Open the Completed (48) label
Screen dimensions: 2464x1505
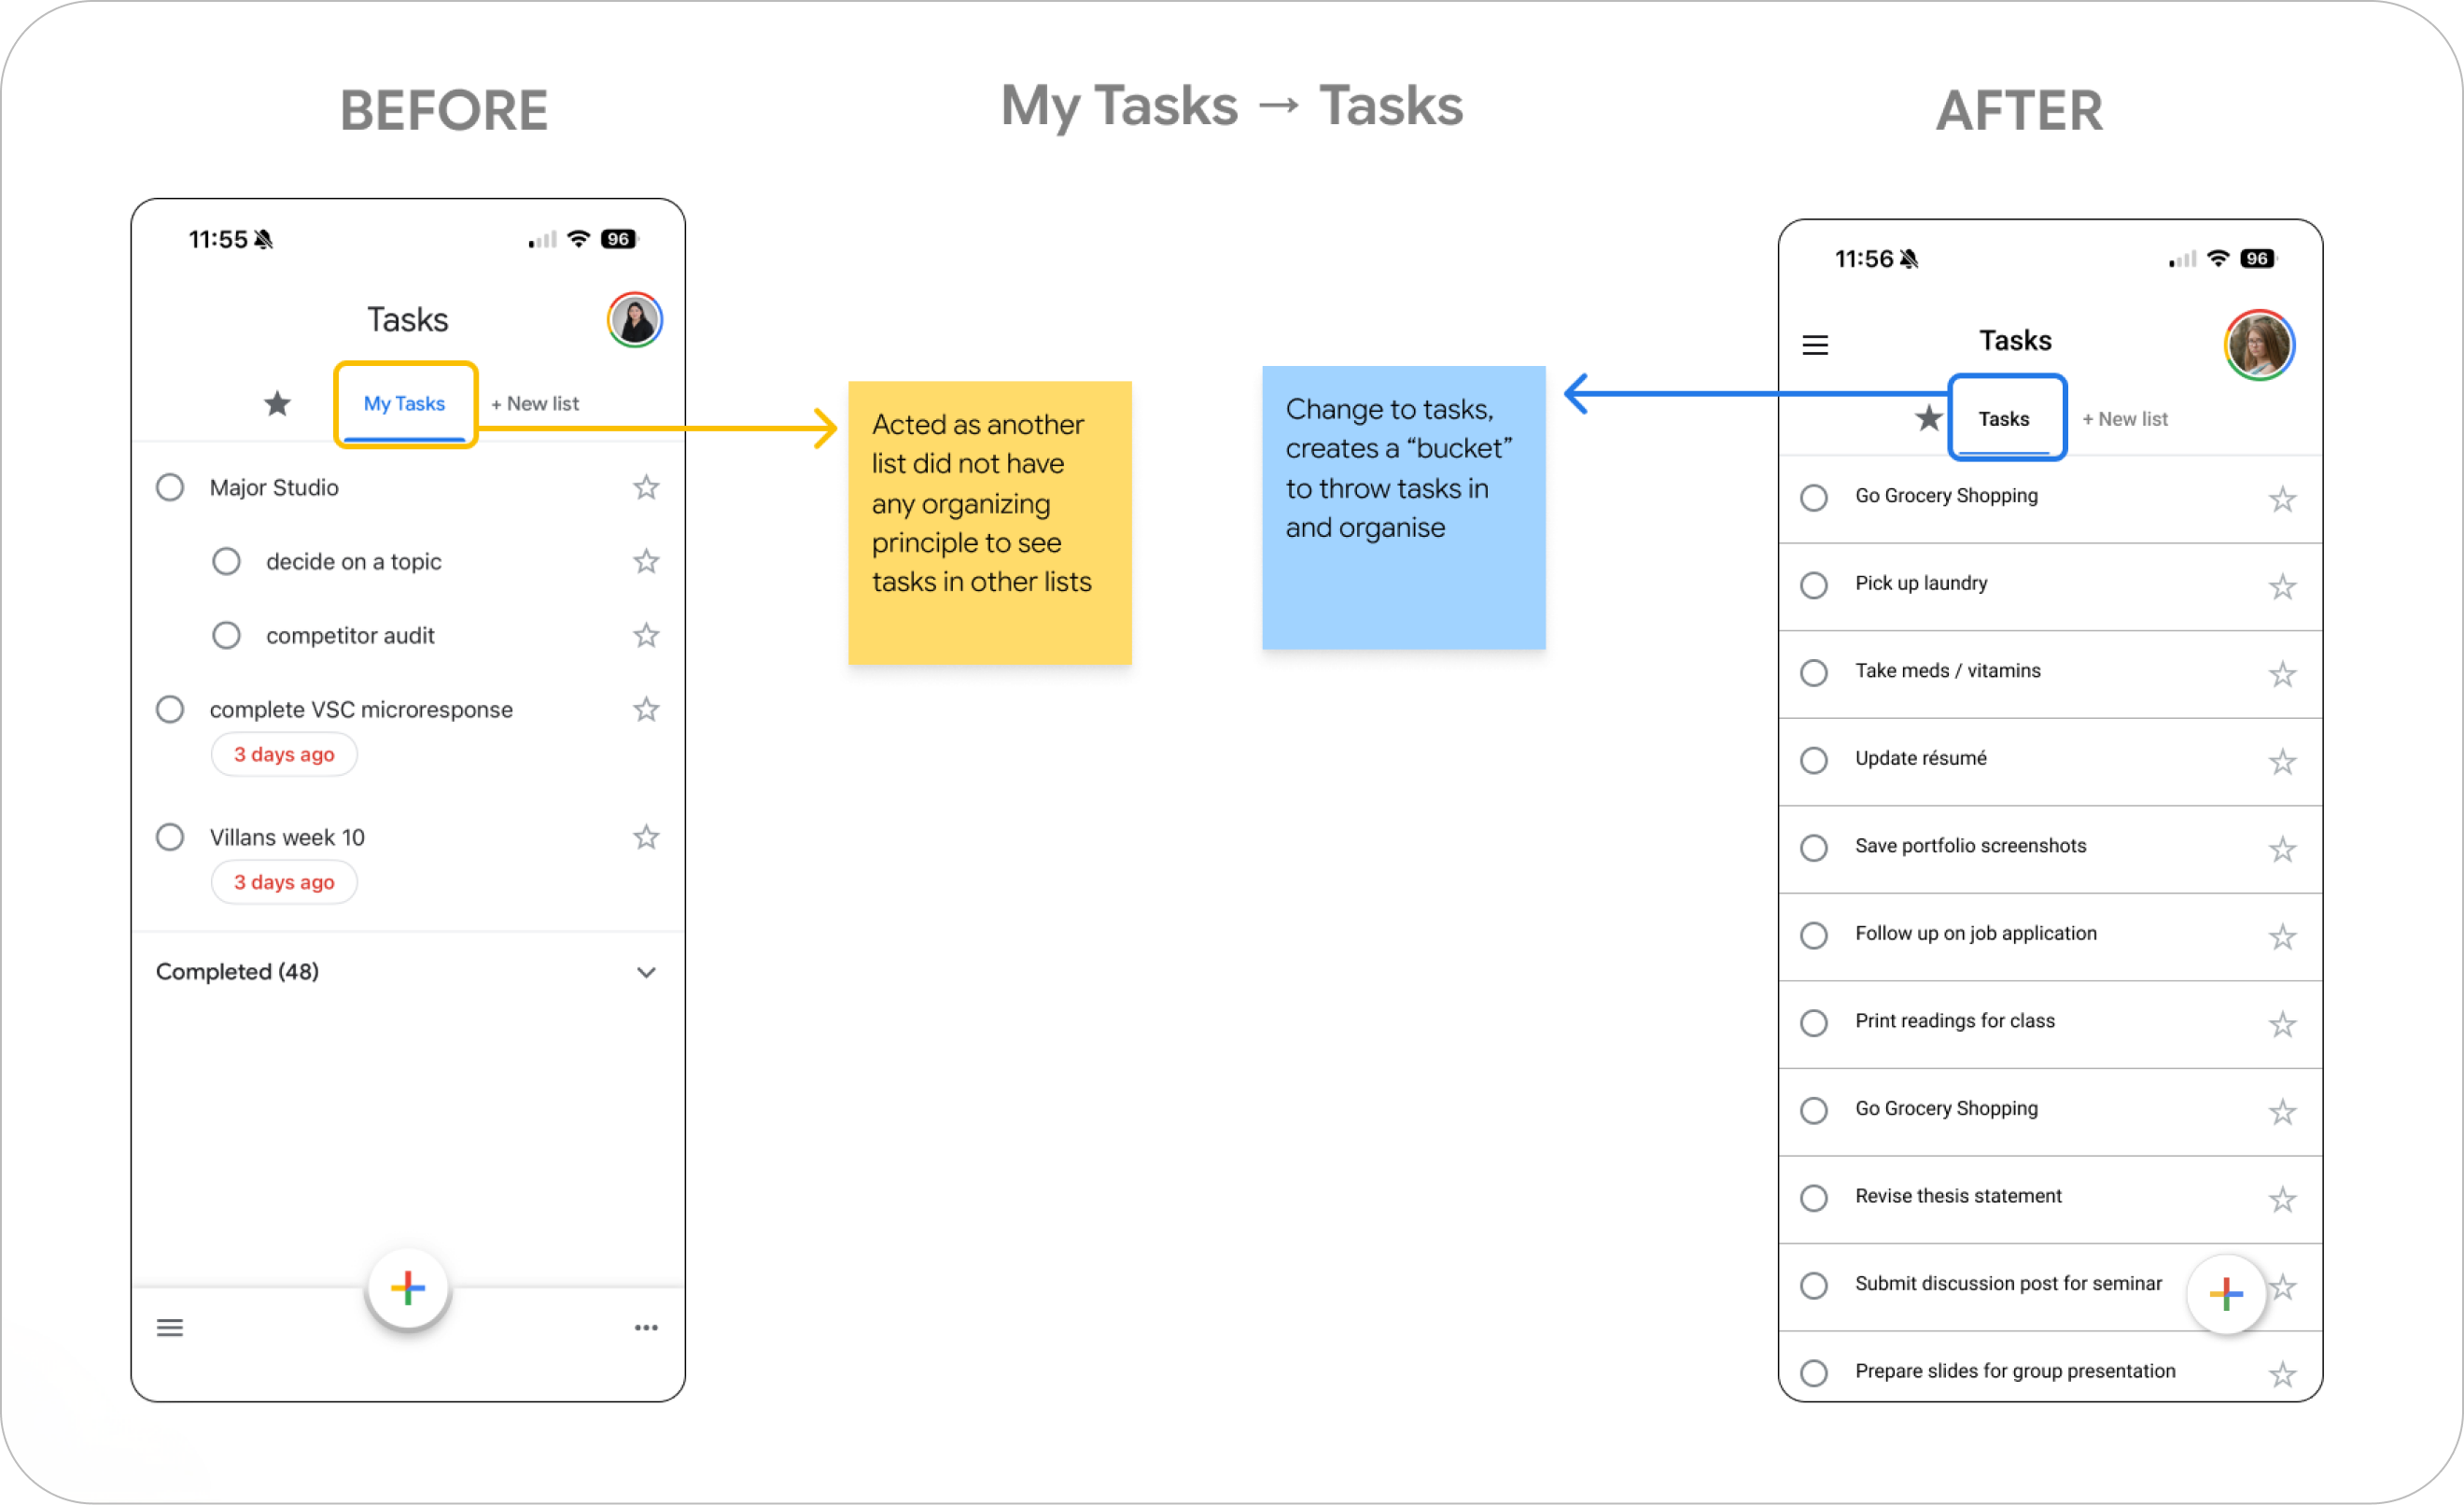tap(237, 972)
